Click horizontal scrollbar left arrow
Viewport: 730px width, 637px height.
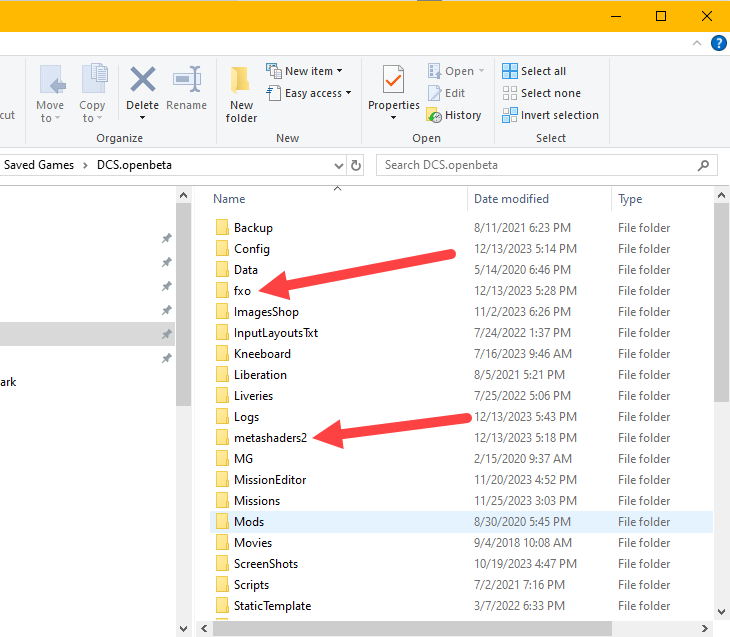coord(203,628)
